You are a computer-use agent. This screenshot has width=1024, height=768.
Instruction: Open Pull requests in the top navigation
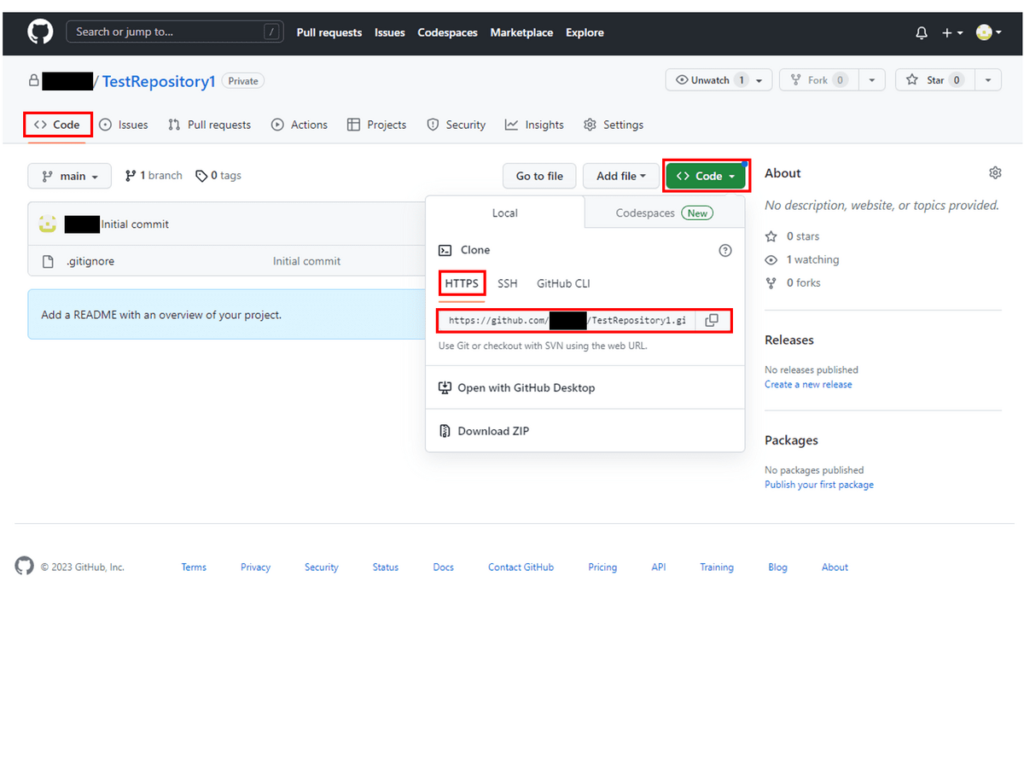point(329,33)
